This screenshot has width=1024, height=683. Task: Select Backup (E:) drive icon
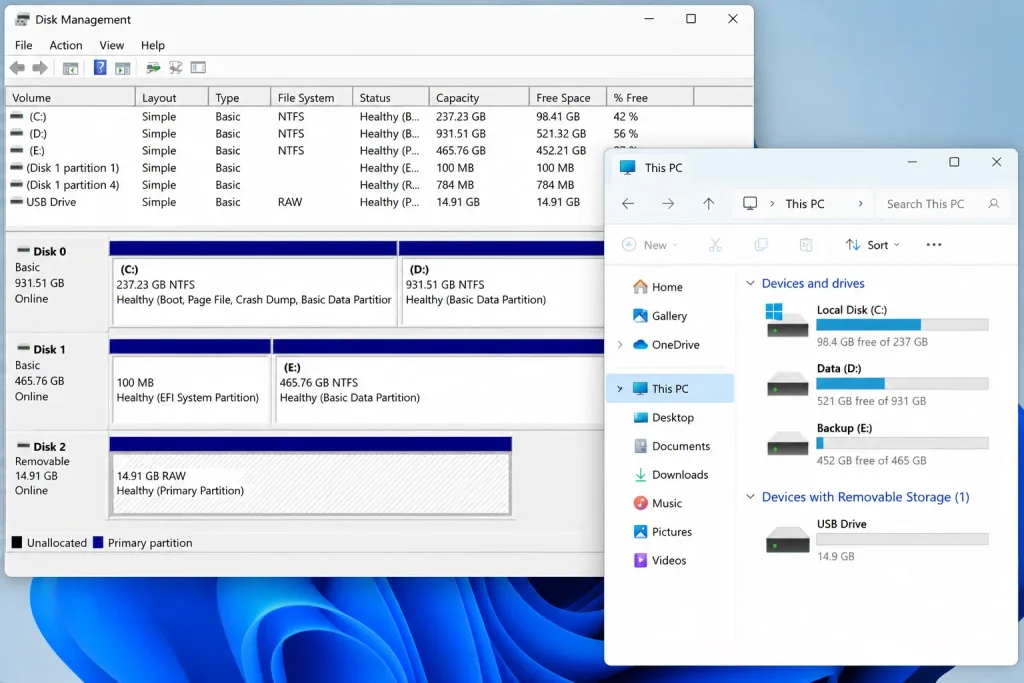(787, 442)
